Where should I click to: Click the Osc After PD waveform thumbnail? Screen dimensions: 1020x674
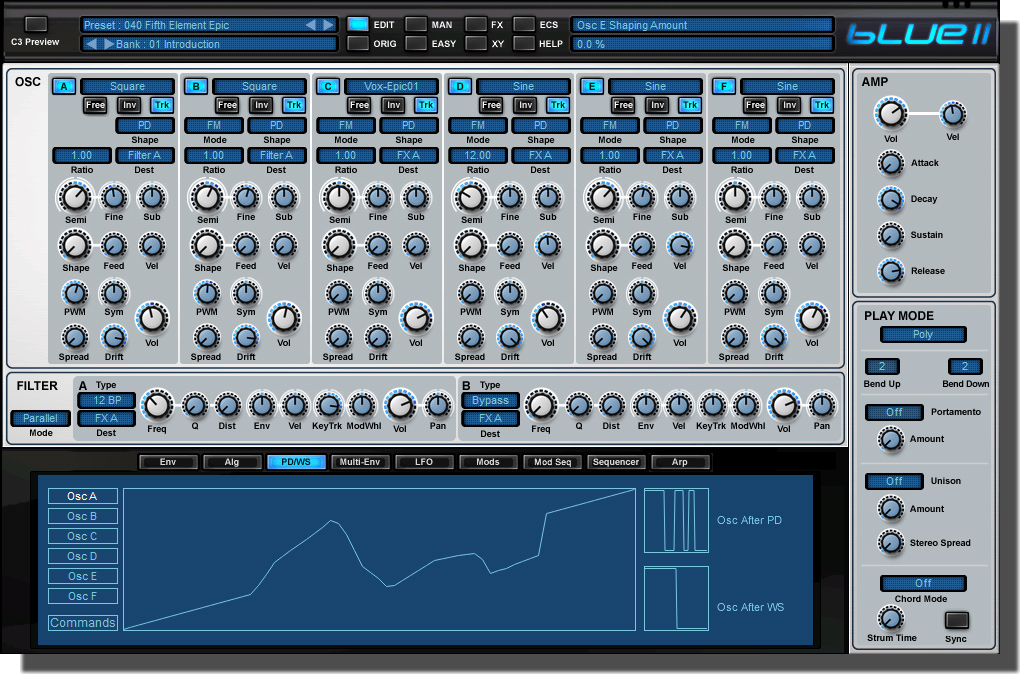point(676,520)
